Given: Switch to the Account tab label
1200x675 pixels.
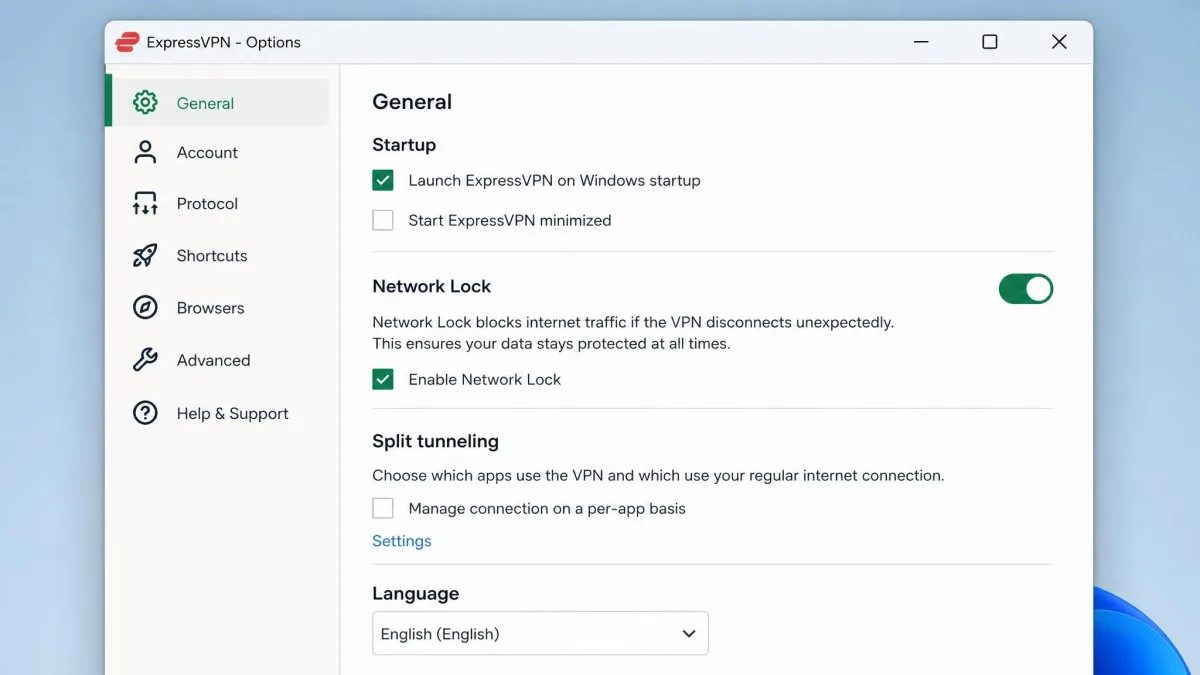Looking at the screenshot, I should pyautogui.click(x=207, y=152).
